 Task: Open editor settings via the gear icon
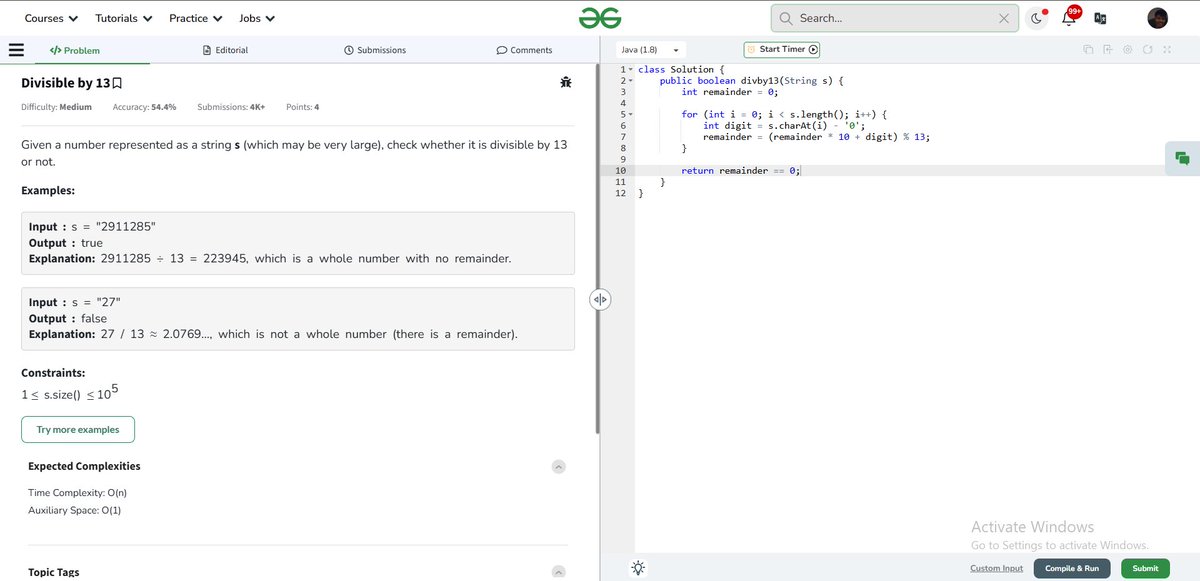coord(1127,49)
